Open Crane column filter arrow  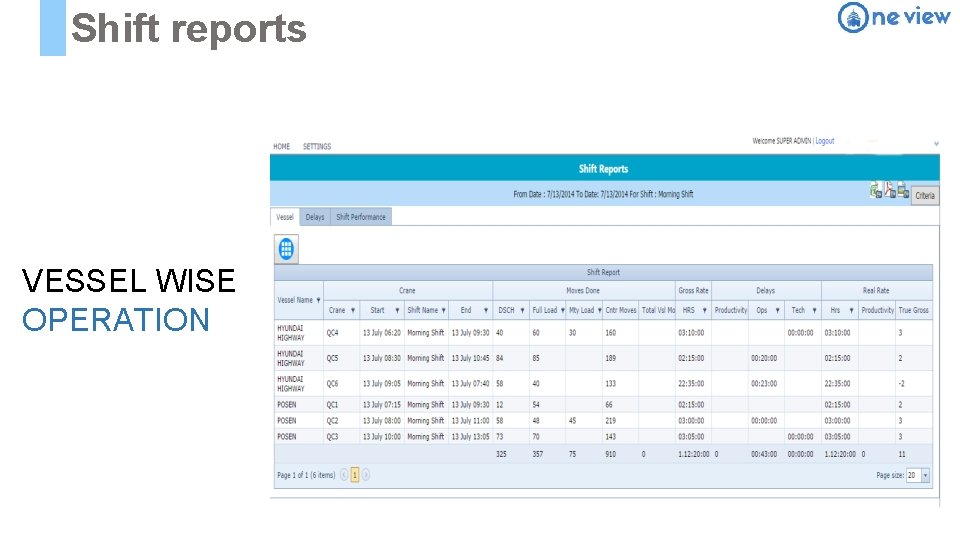[x=353, y=310]
